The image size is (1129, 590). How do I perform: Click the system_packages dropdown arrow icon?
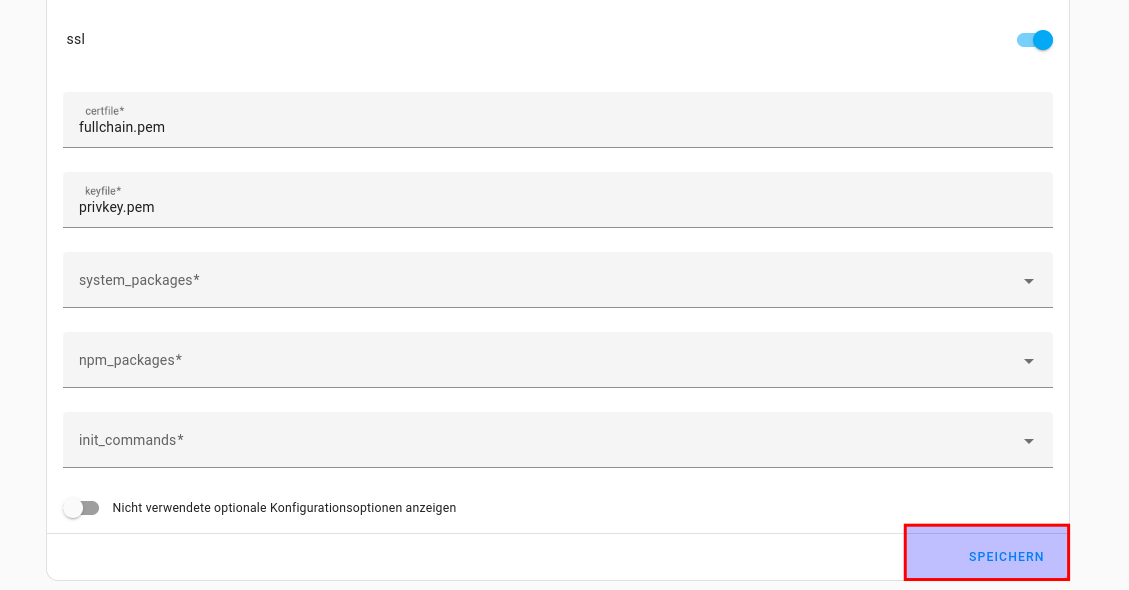tap(1029, 281)
